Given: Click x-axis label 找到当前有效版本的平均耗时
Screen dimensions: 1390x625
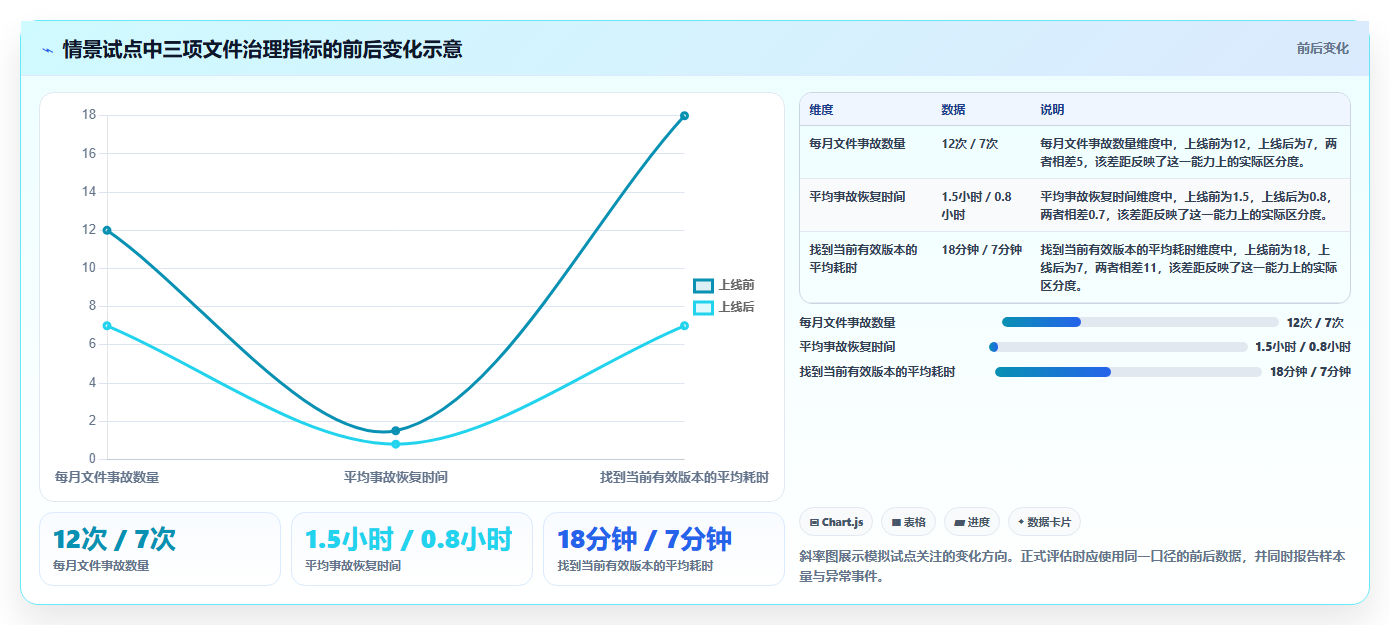Looking at the screenshot, I should (685, 477).
